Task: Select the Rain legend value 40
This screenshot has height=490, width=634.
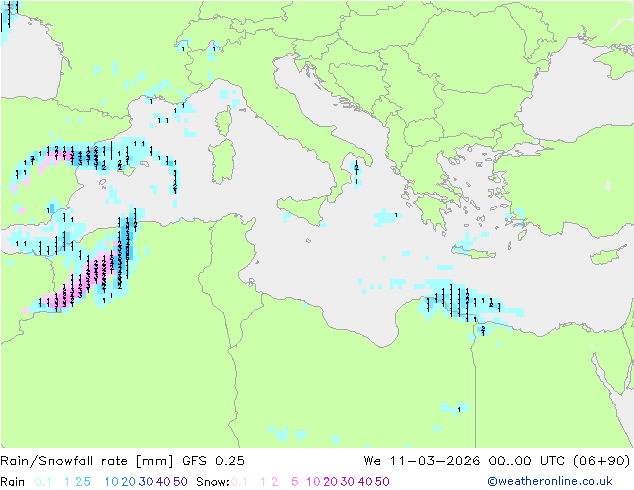Action: 163,482
